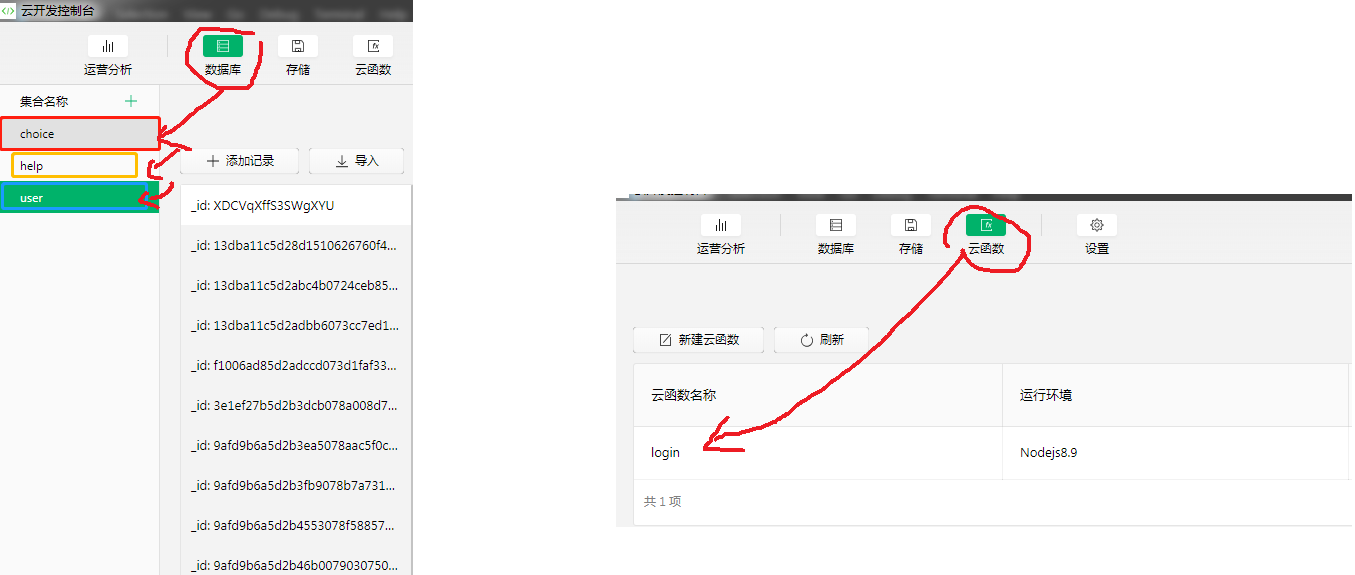
Task: Click the plus icon beside 集合名称
Action: click(x=130, y=101)
